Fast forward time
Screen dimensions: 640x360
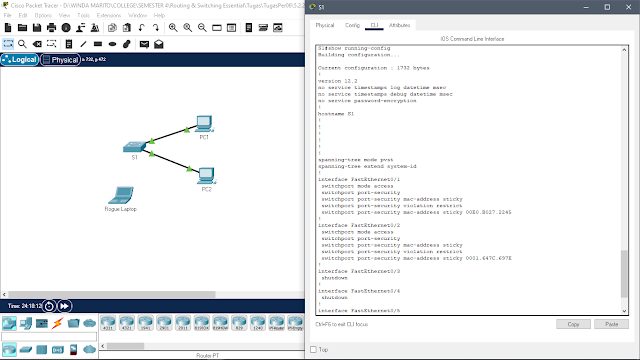tap(64, 306)
